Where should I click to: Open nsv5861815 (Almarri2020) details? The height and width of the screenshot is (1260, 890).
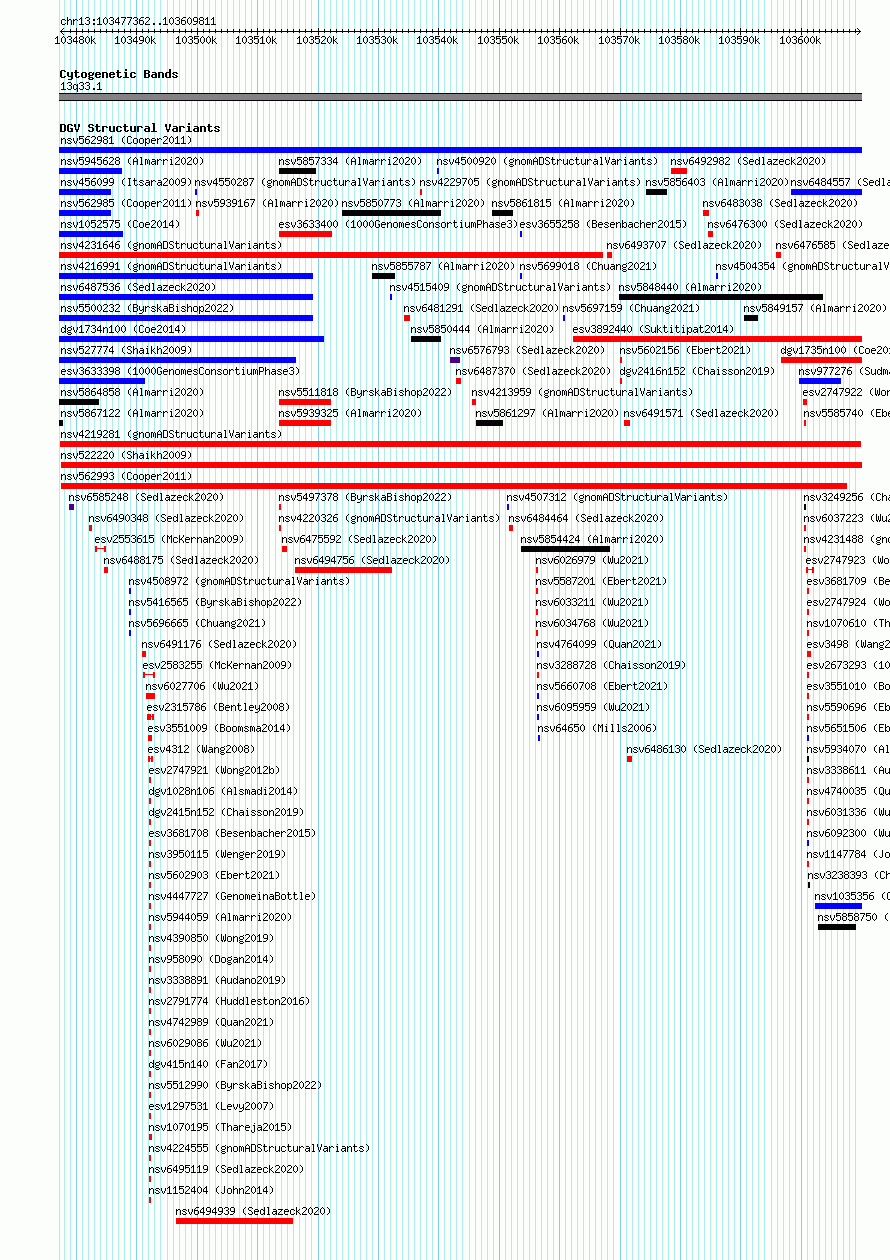pos(563,203)
